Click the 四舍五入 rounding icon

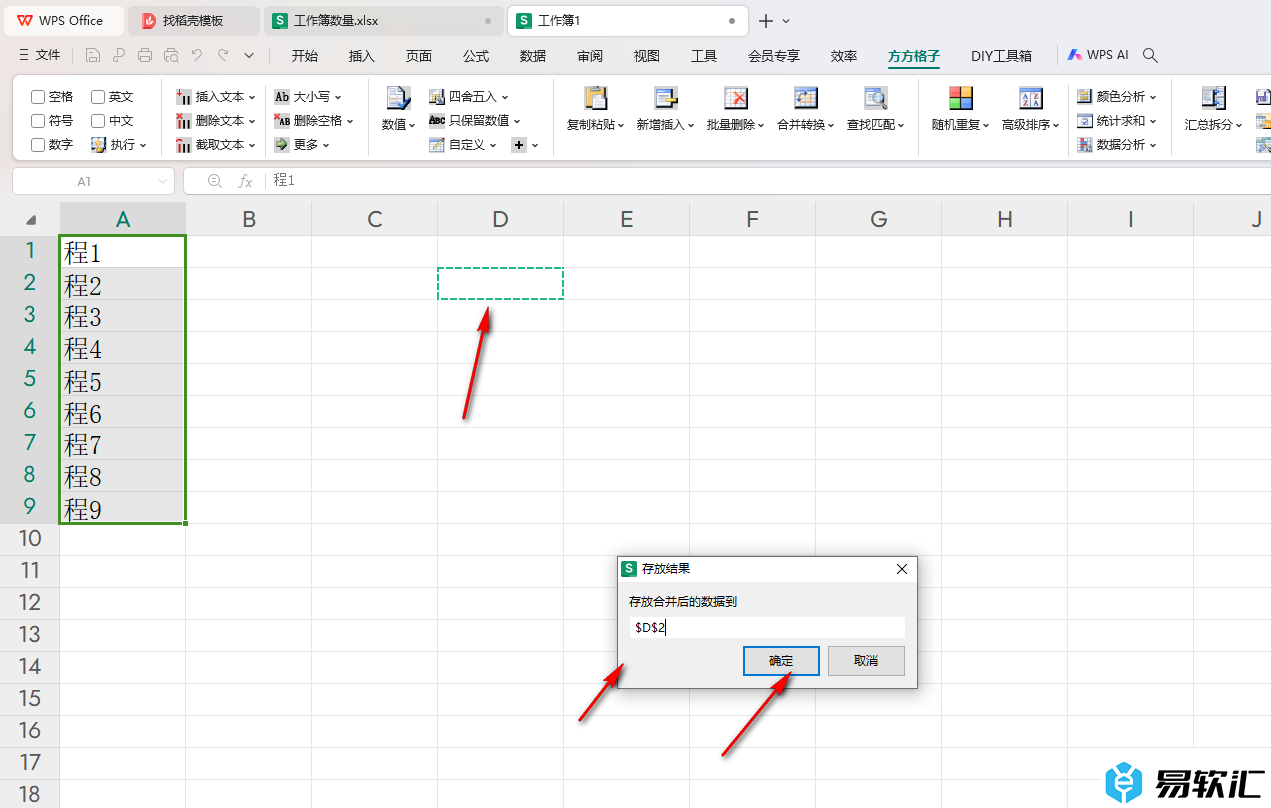(437, 97)
